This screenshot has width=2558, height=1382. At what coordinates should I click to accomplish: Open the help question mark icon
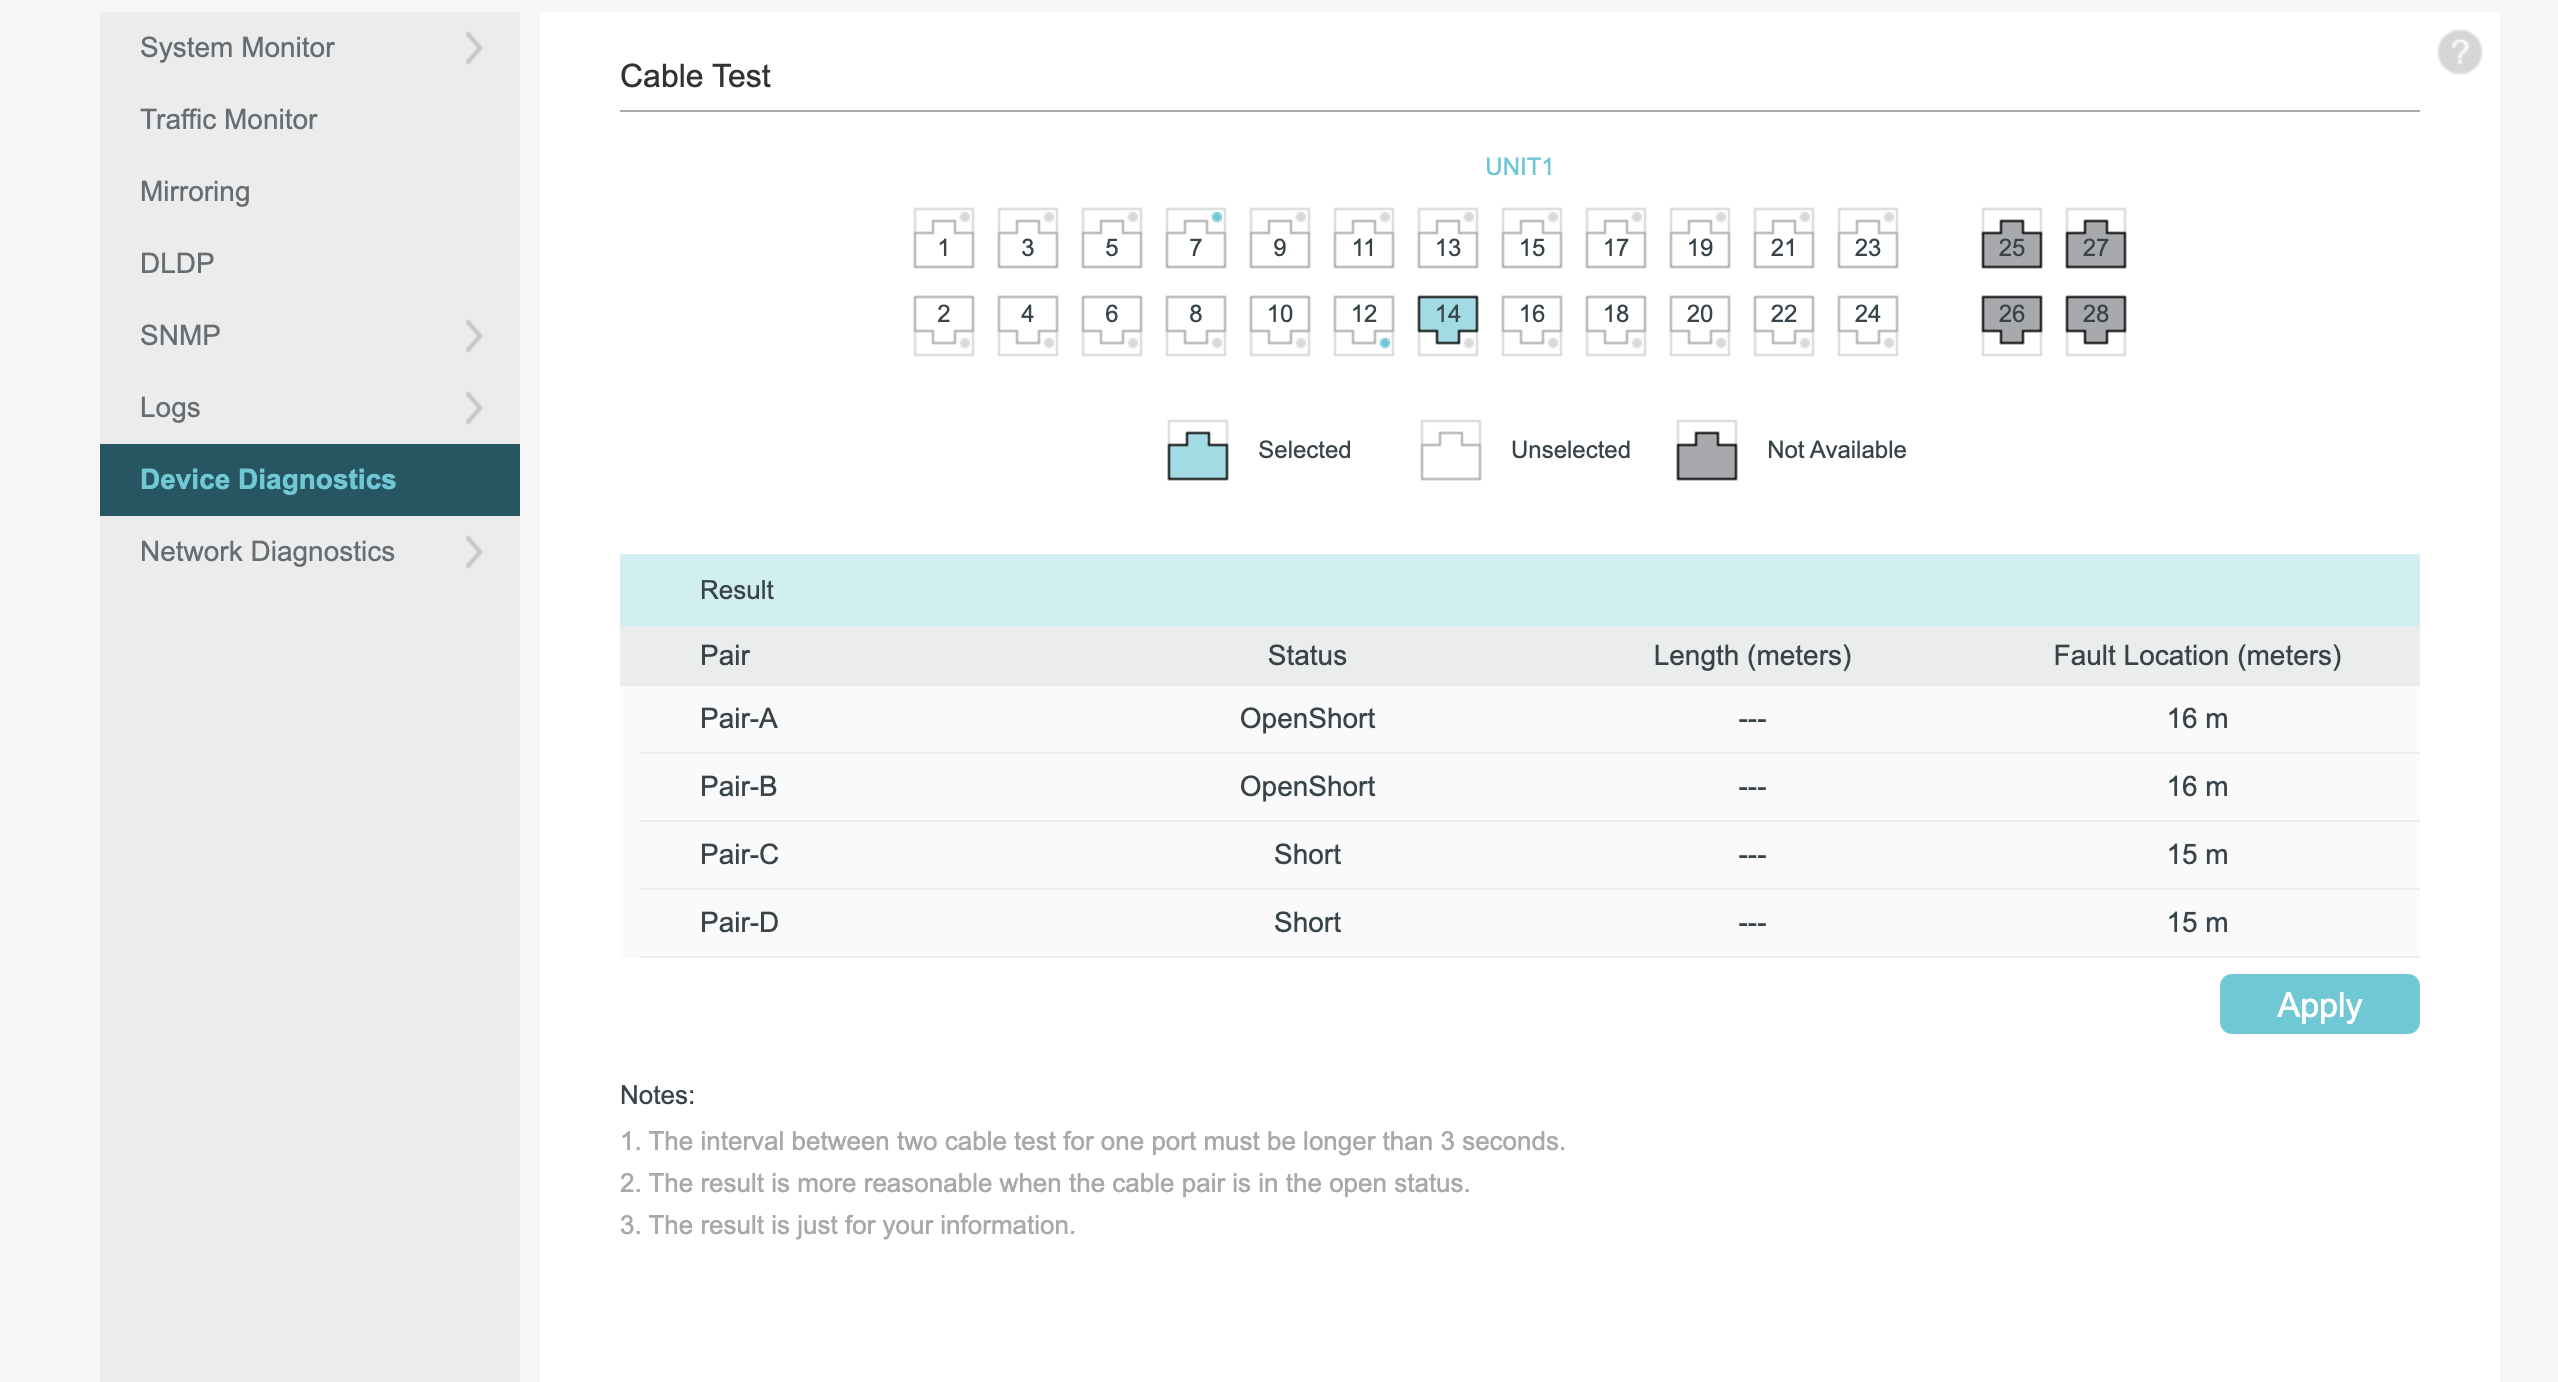(2459, 52)
